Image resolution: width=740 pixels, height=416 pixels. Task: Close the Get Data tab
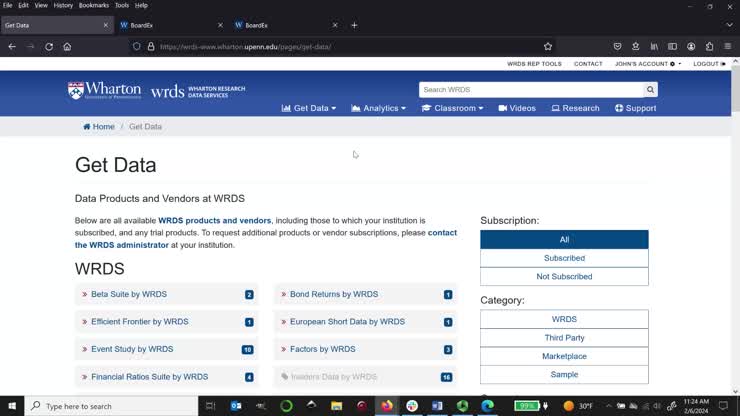(105, 25)
